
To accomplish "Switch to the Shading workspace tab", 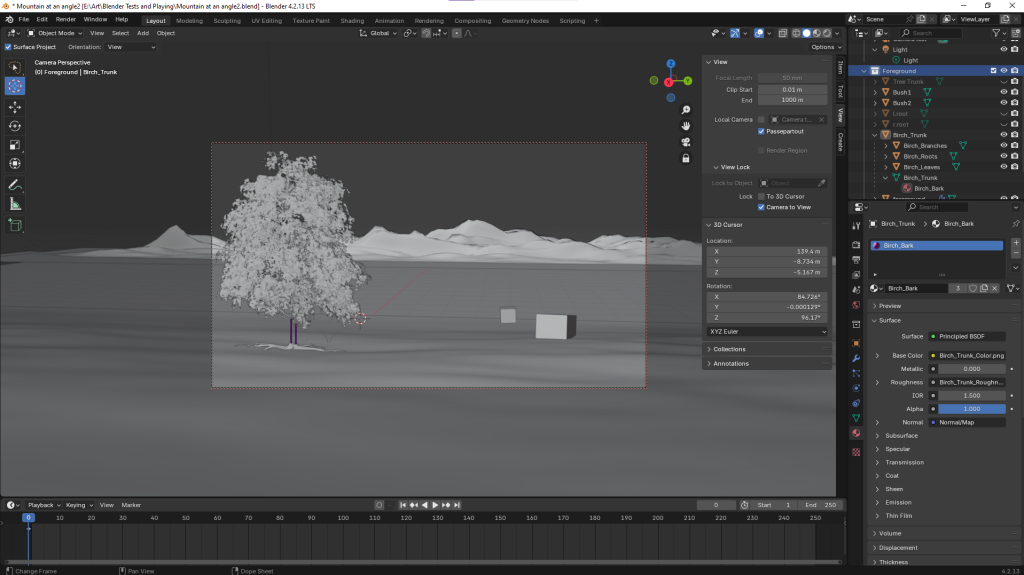I will click(352, 21).
